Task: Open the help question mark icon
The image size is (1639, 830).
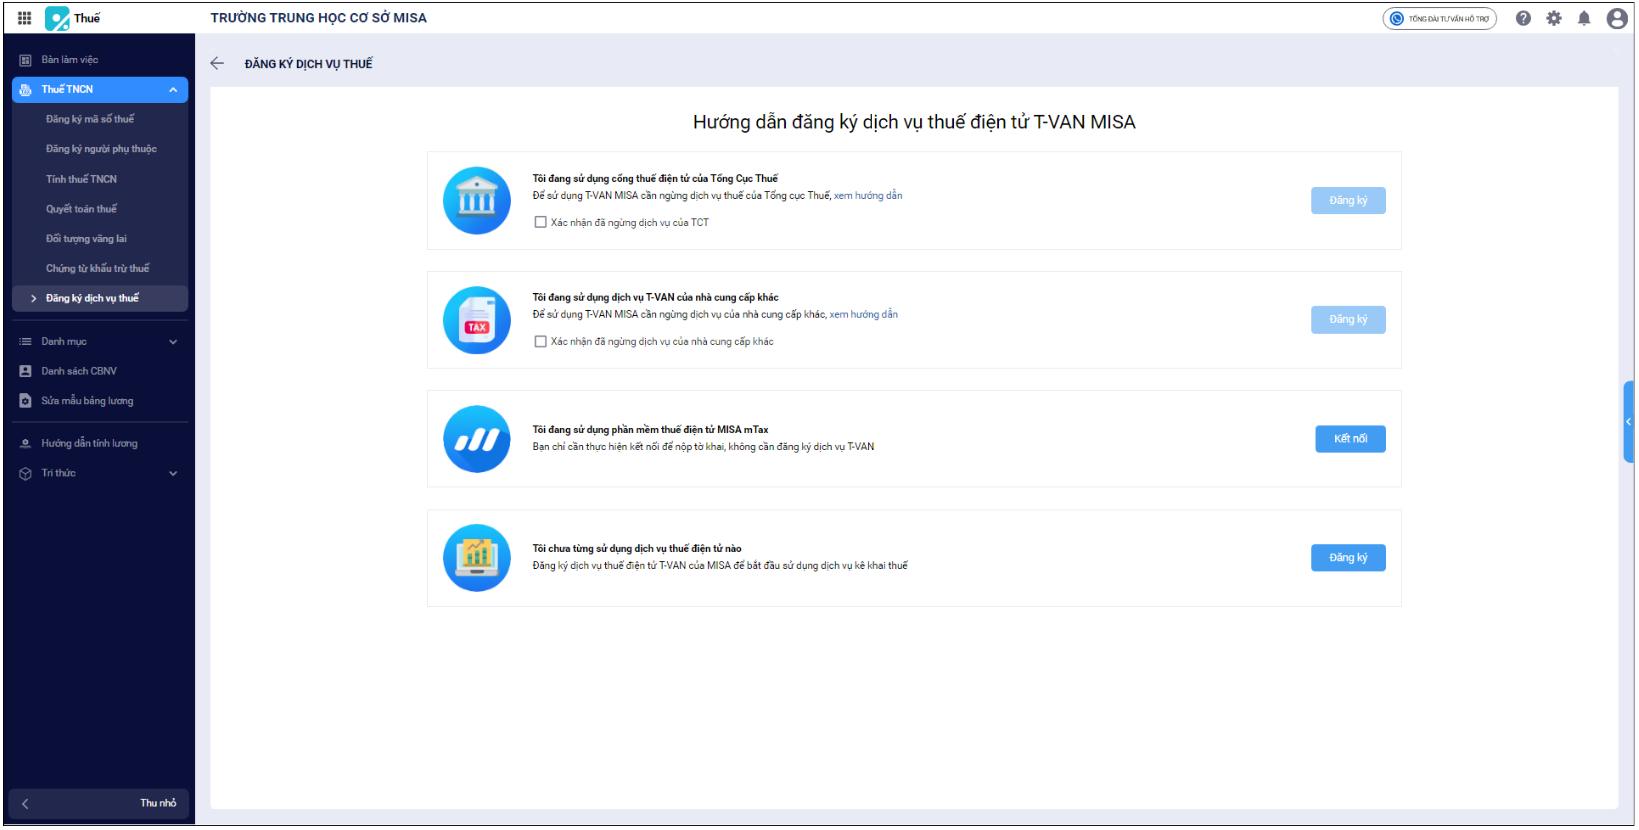Action: [x=1523, y=18]
